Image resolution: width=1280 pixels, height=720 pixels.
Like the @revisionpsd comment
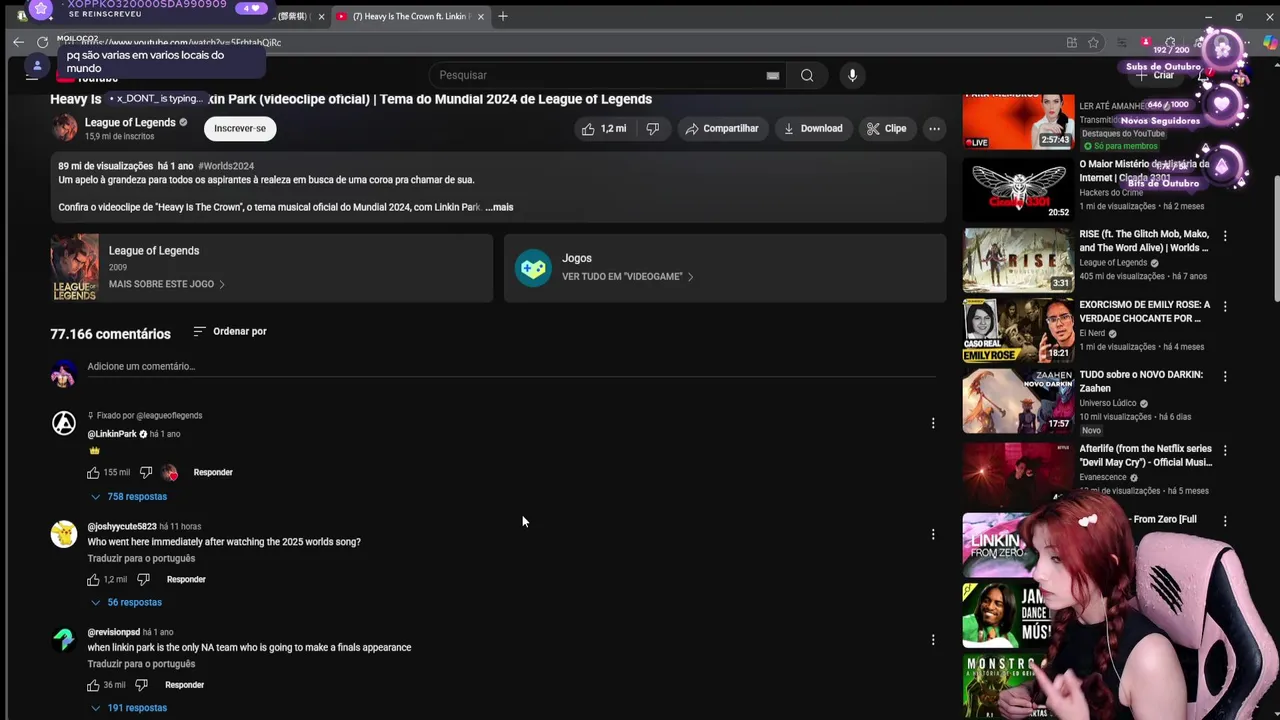pyautogui.click(x=93, y=685)
